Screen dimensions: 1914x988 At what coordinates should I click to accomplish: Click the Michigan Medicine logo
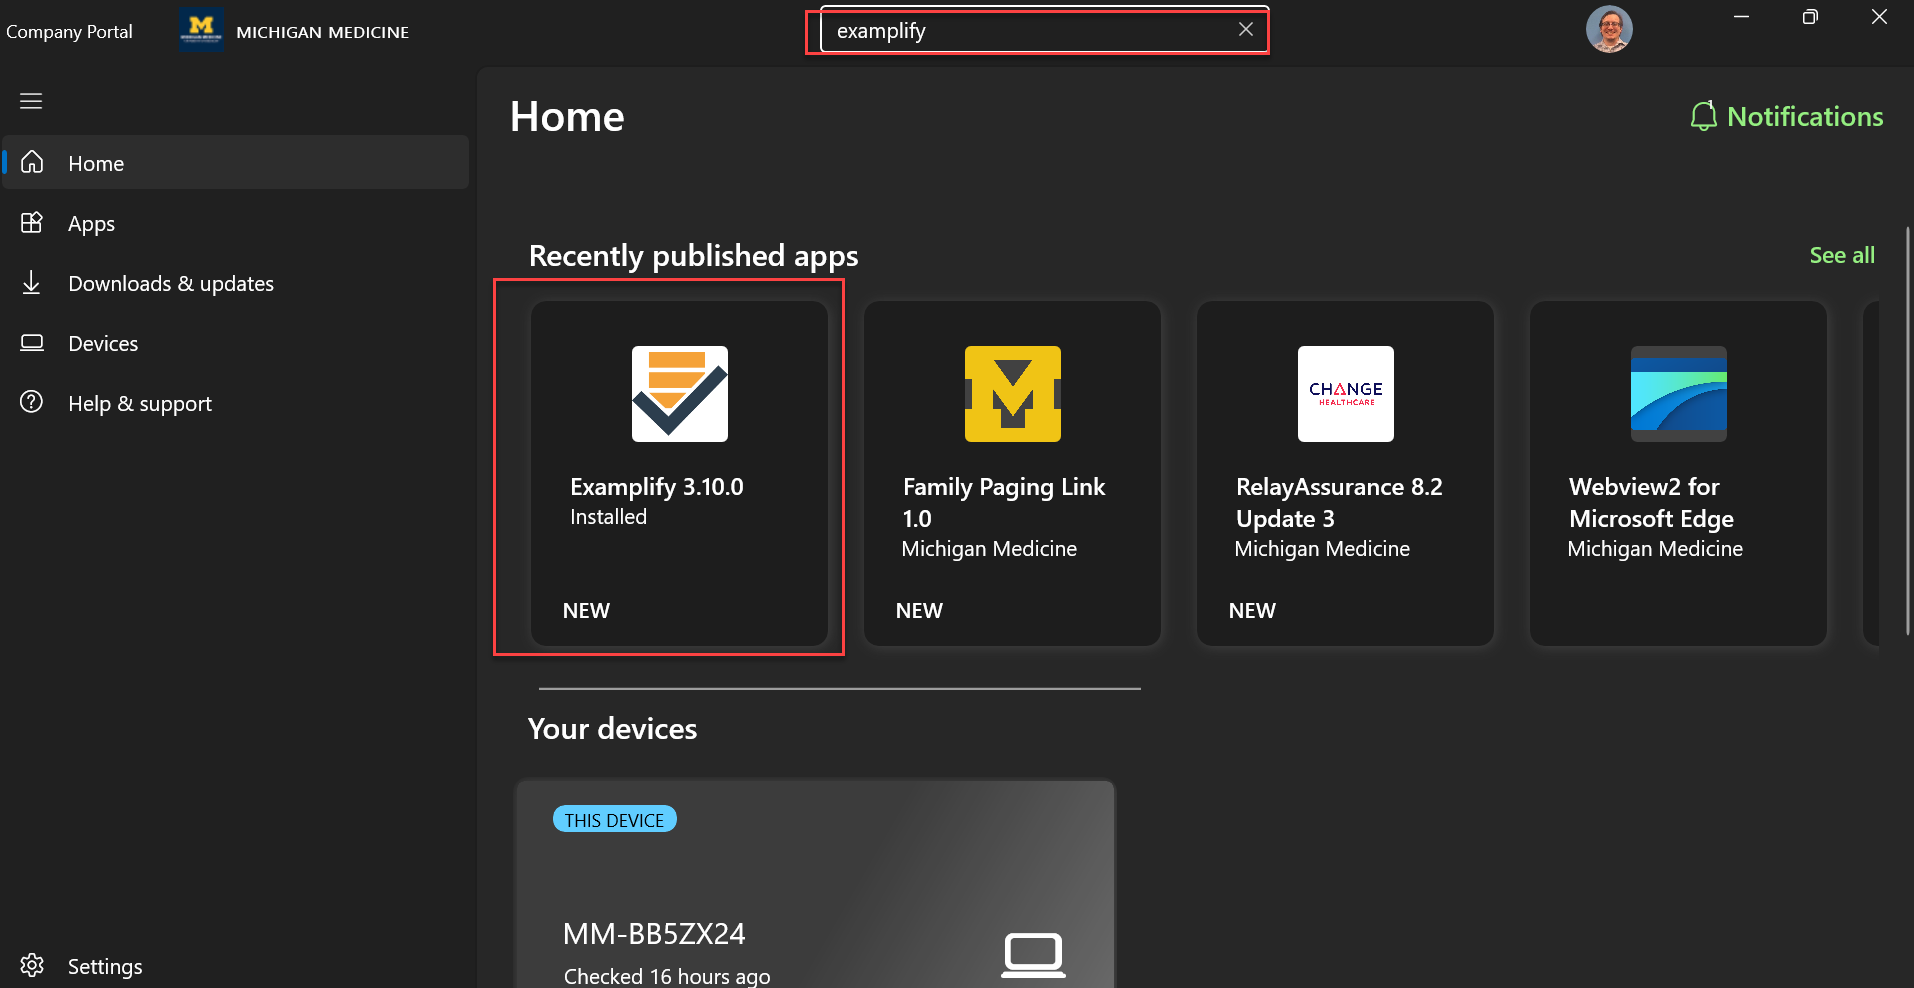coord(200,29)
